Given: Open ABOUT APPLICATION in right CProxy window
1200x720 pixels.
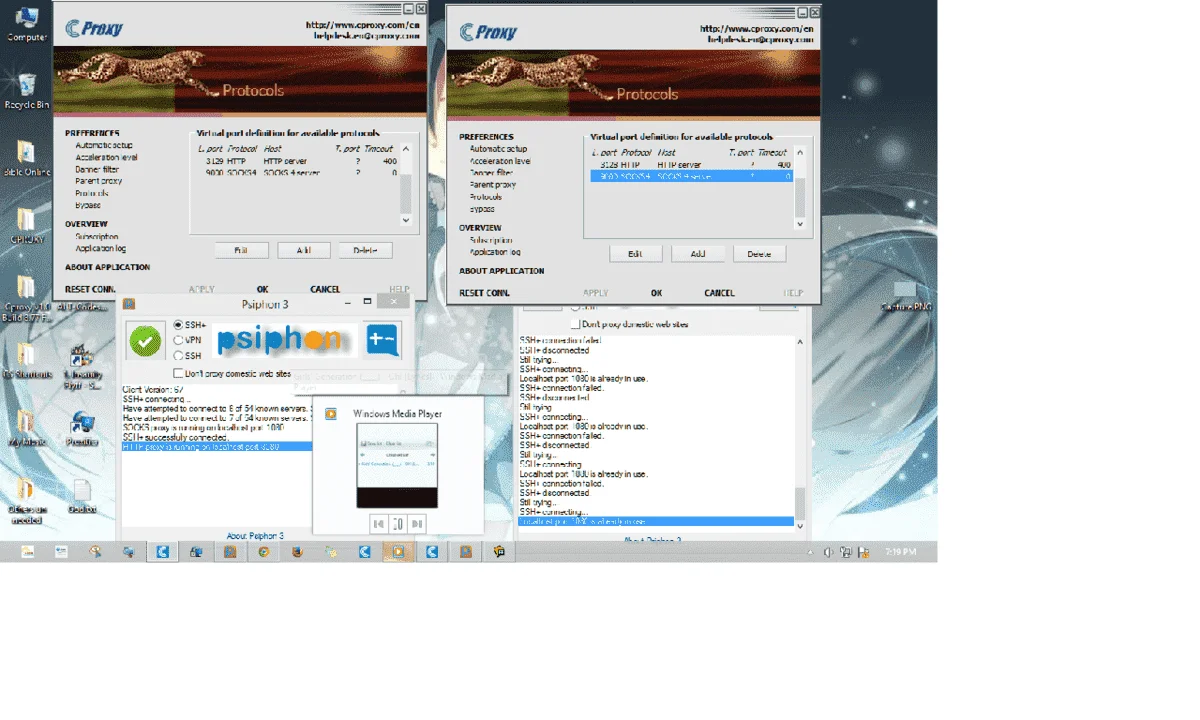Looking at the screenshot, I should pos(502,271).
